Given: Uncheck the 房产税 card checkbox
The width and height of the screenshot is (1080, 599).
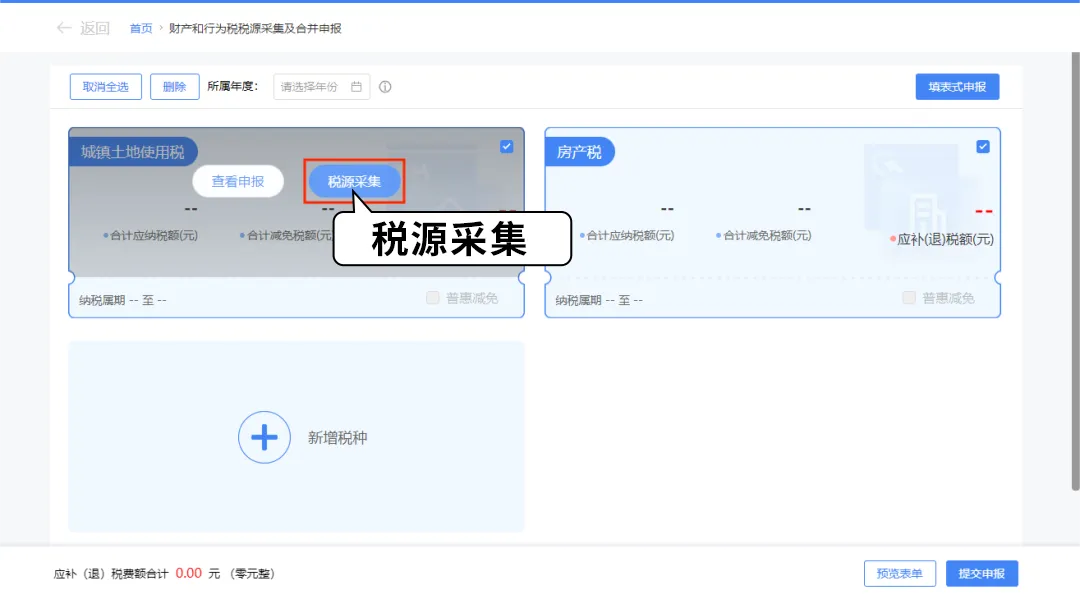Looking at the screenshot, I should (983, 147).
